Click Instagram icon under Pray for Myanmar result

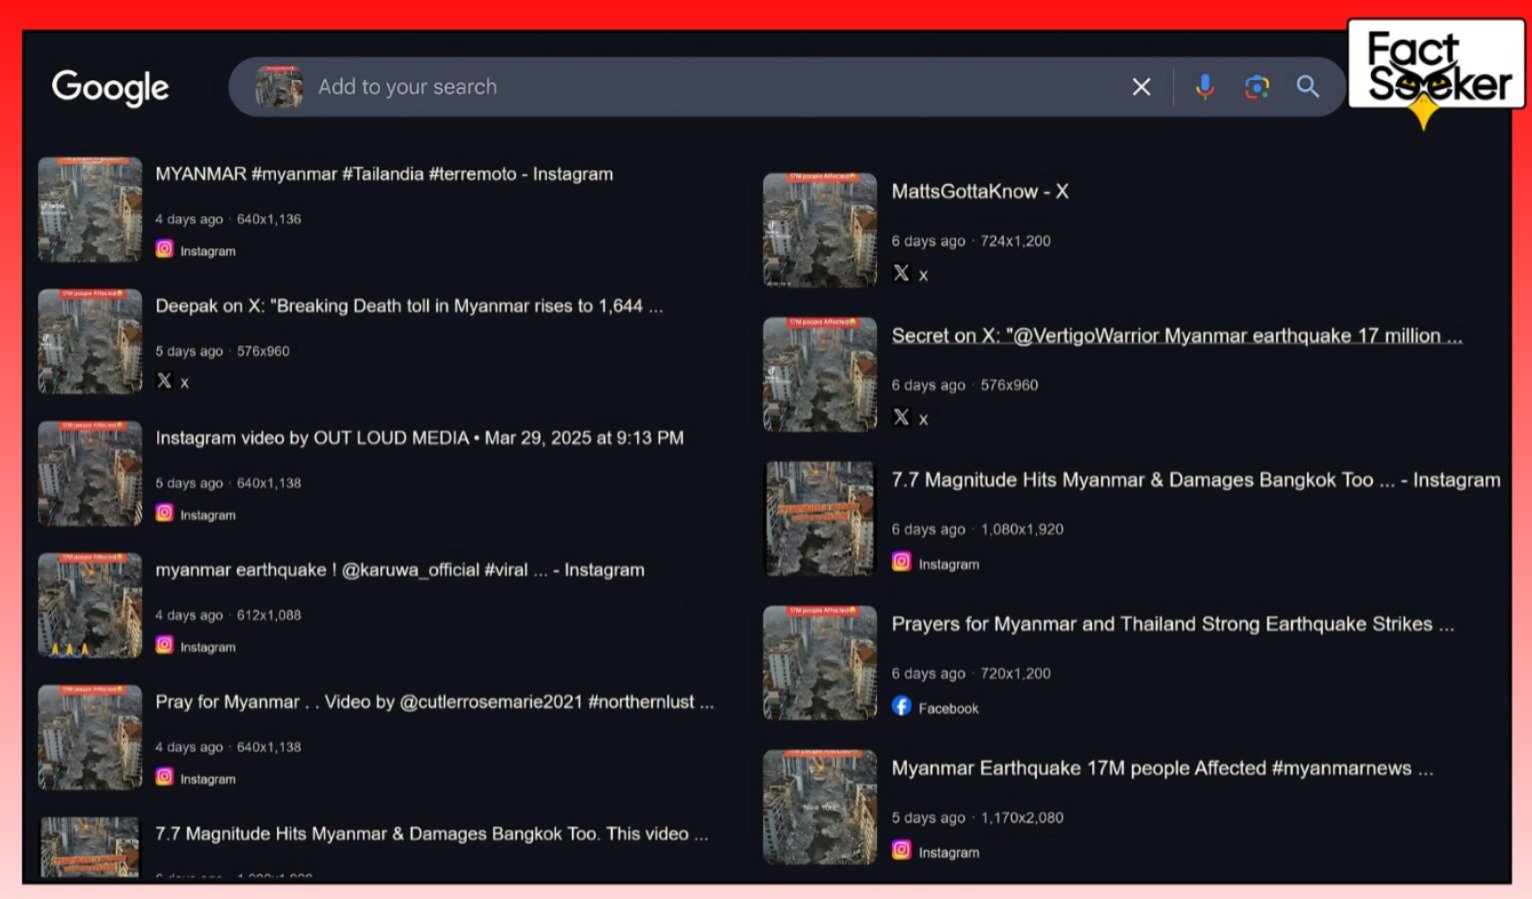(x=164, y=777)
